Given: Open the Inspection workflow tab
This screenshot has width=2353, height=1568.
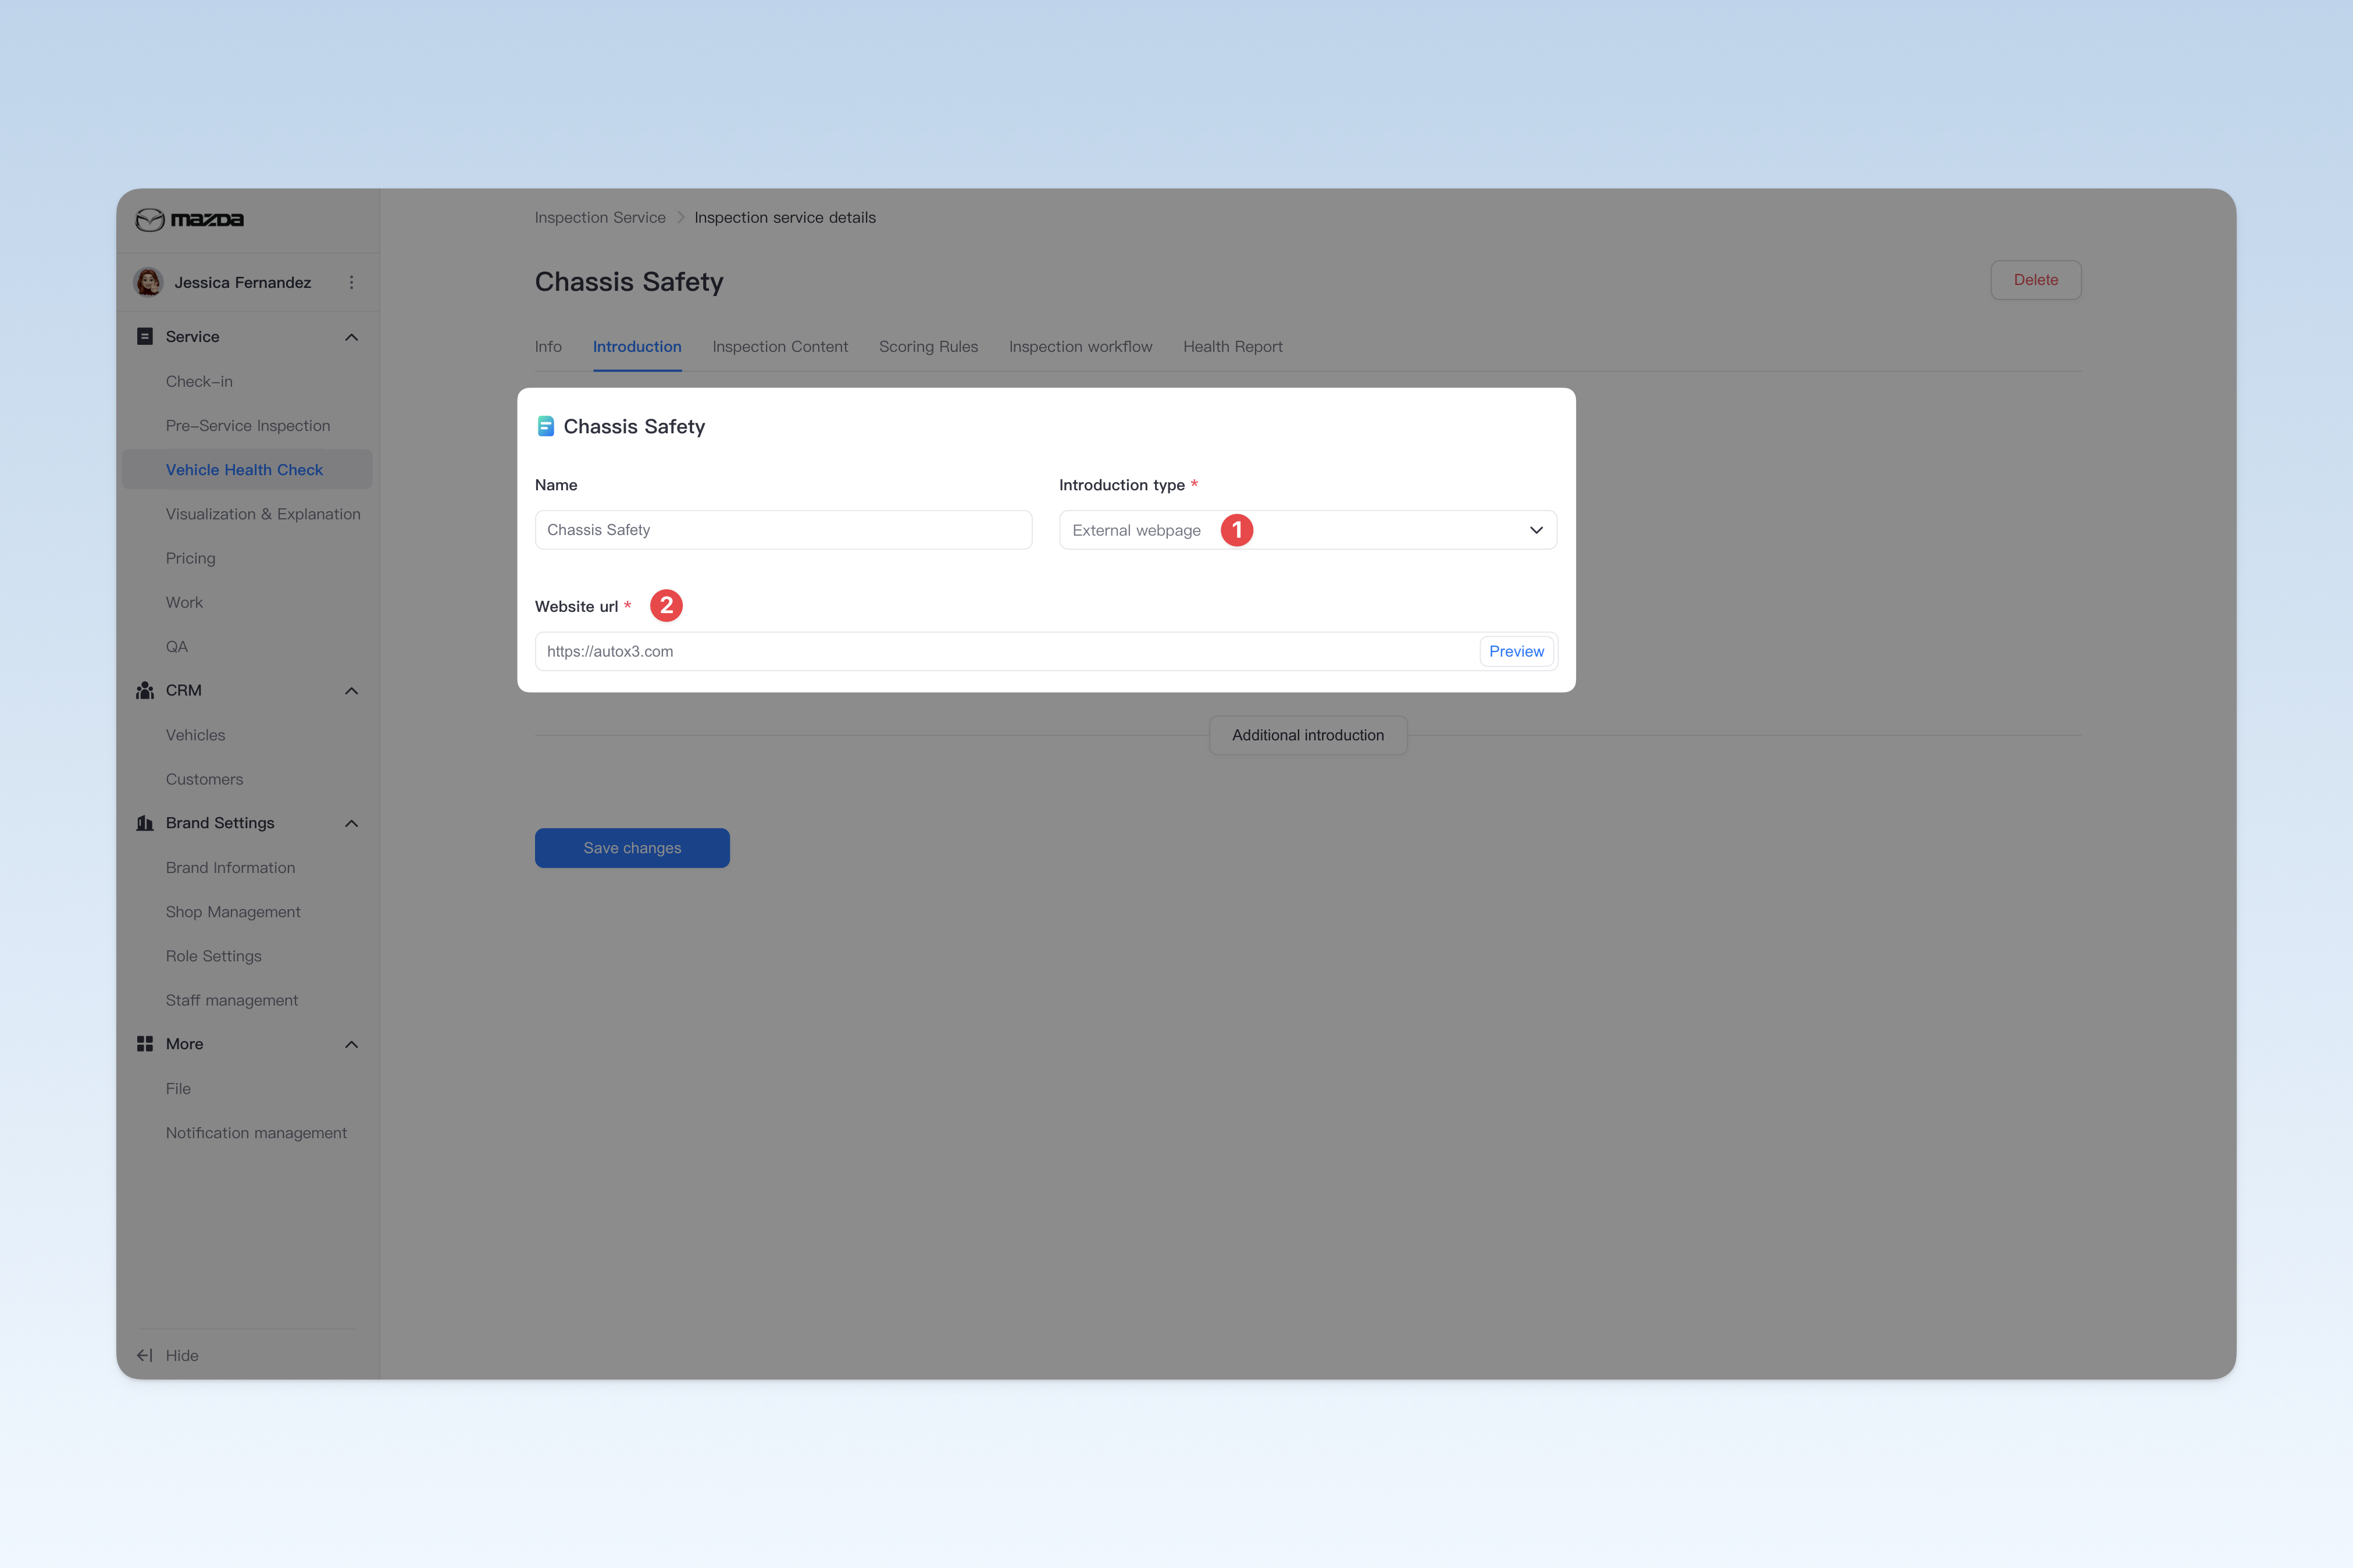Looking at the screenshot, I should pyautogui.click(x=1080, y=346).
